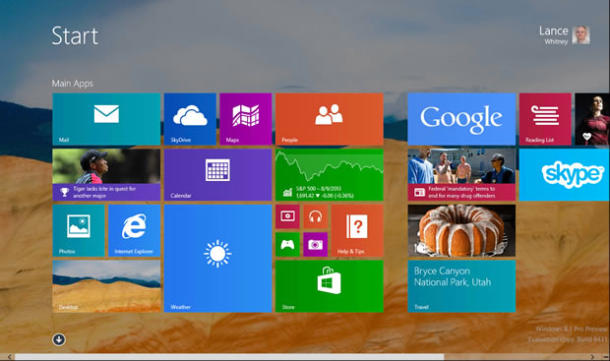610x361 pixels.
Task: Open the Help & Tips tile
Action: coord(357,231)
